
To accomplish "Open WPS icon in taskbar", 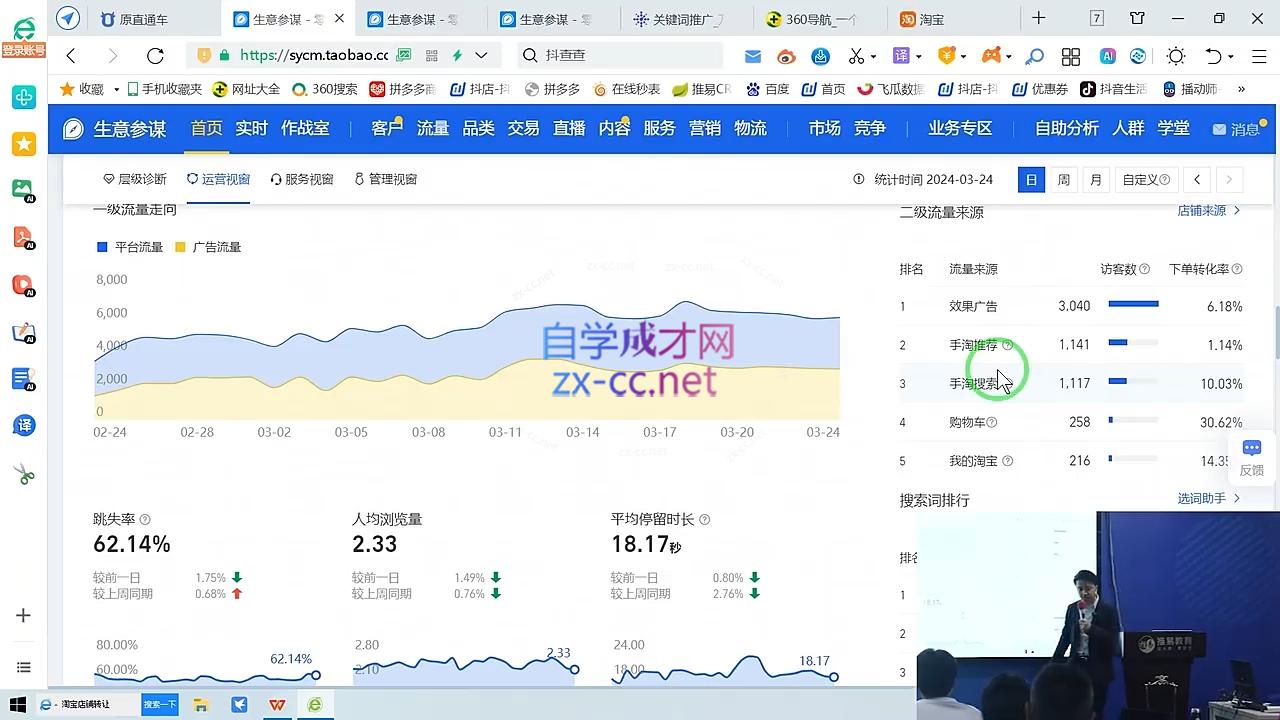I will (x=277, y=705).
